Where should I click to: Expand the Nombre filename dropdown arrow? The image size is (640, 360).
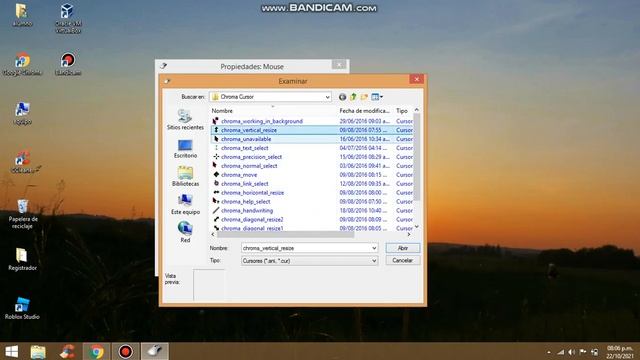[x=374, y=248]
